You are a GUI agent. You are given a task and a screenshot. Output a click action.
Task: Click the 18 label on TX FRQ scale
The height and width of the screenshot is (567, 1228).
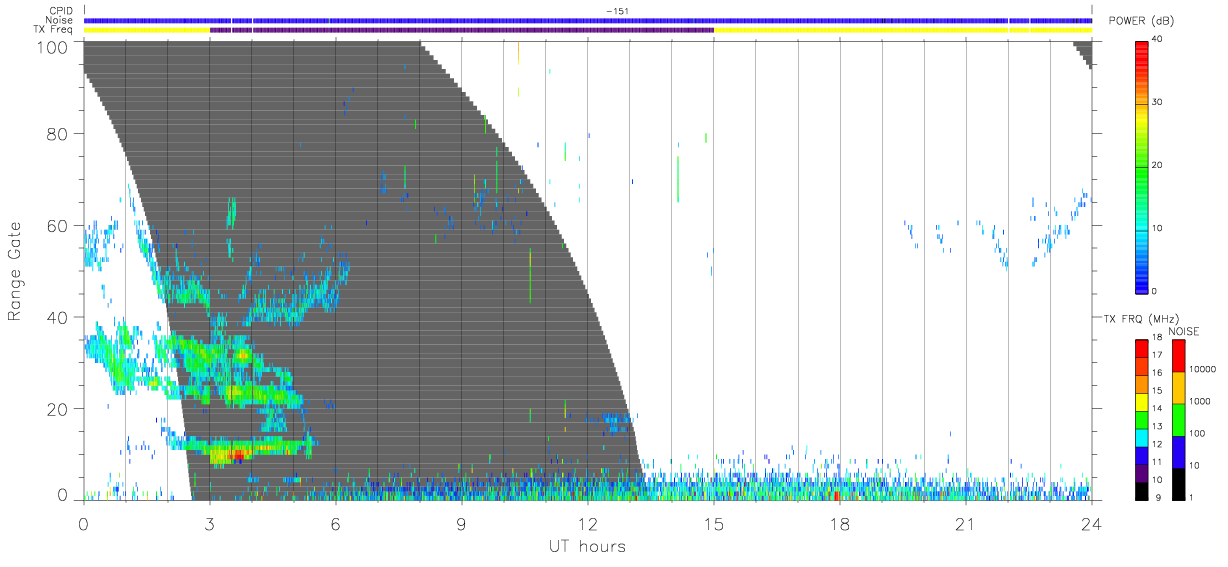pos(1158,339)
